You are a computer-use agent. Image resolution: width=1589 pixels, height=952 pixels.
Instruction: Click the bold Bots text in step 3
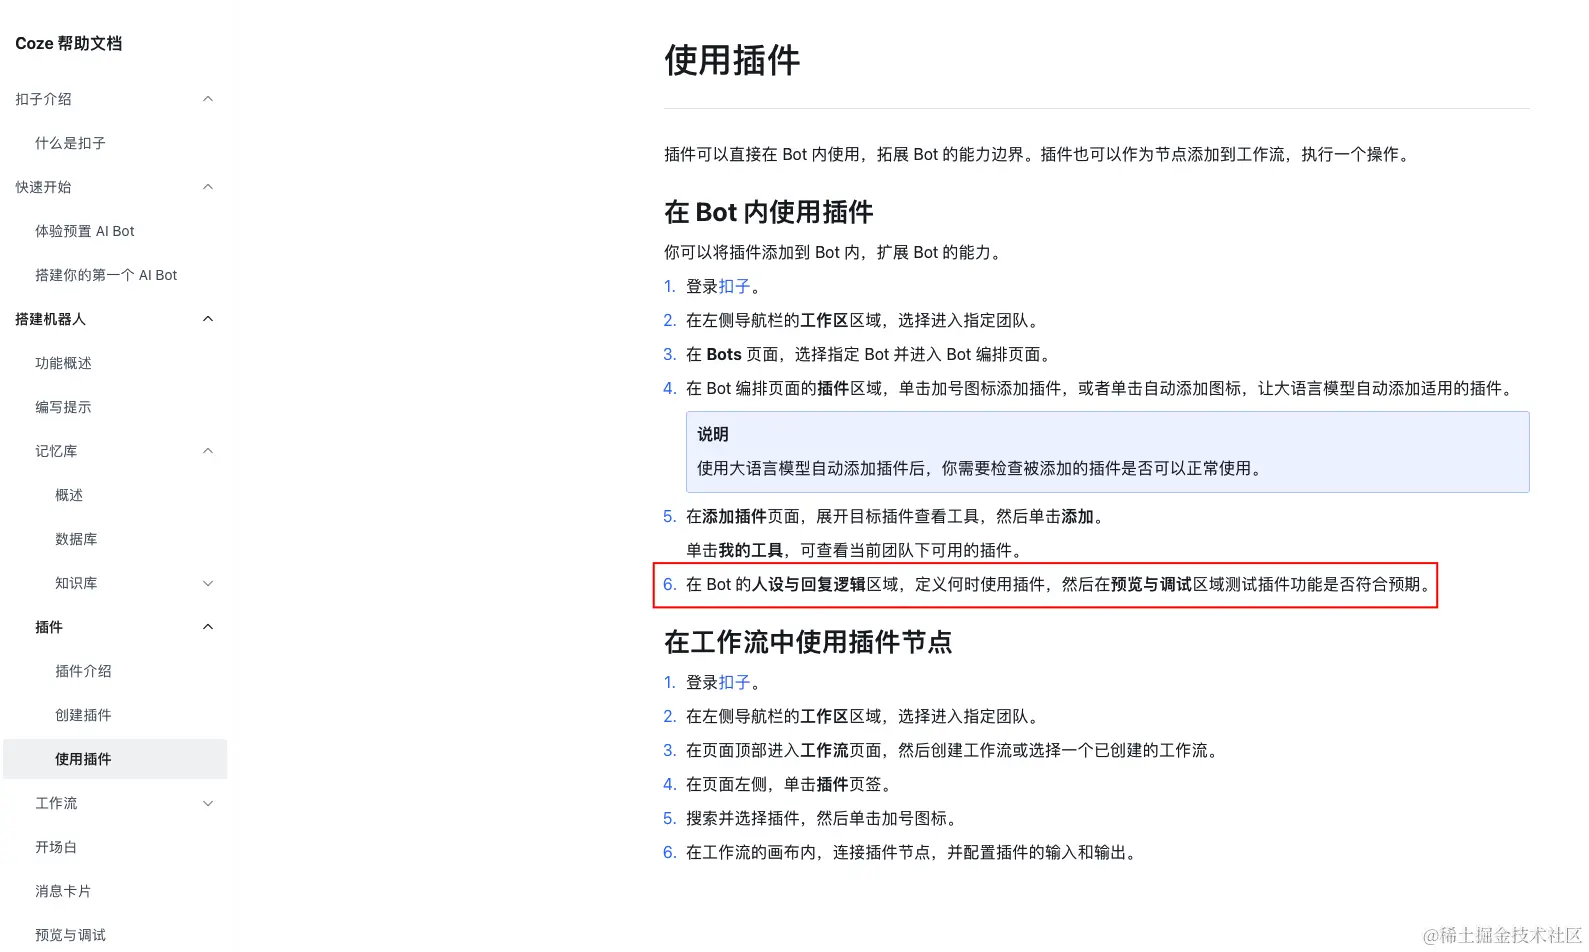pyautogui.click(x=724, y=354)
